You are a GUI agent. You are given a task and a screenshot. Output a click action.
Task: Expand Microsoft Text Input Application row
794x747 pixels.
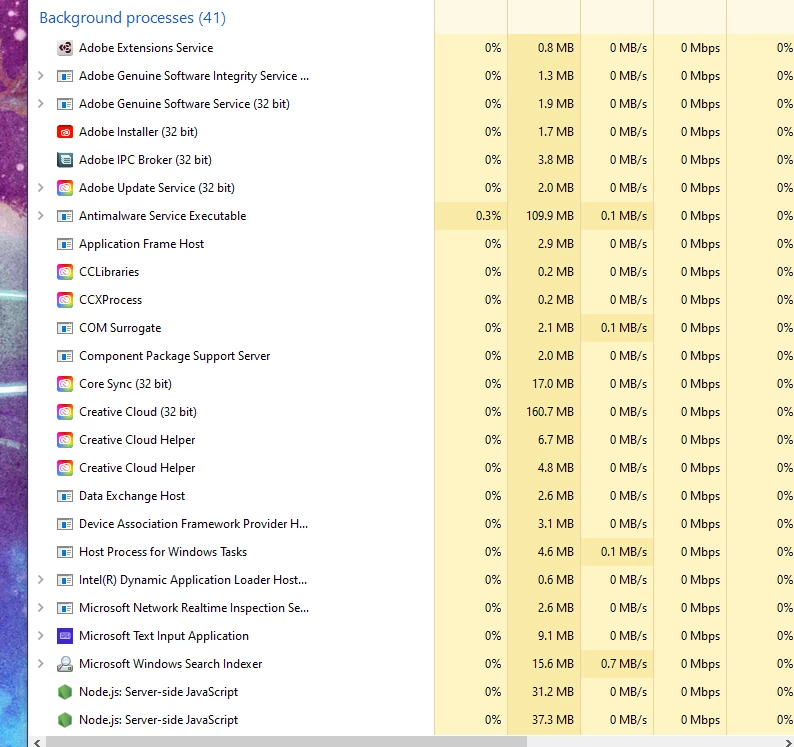[x=41, y=636]
